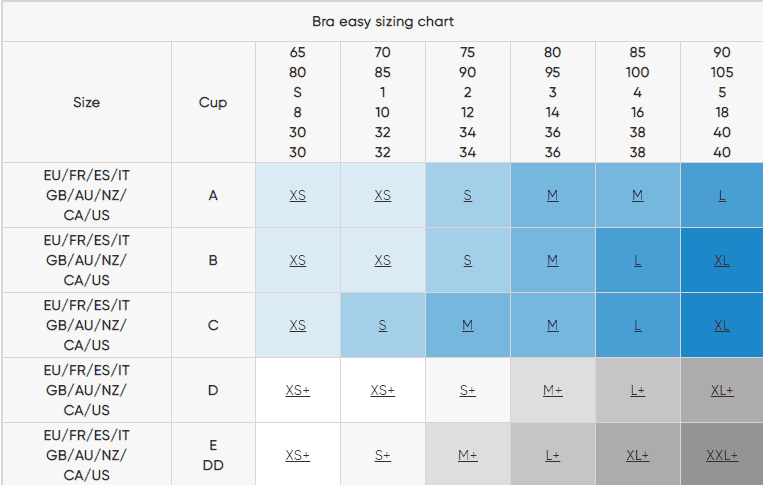763x485 pixels.
Task: Click the XS link under 65 in cup C row
Action: click(298, 325)
